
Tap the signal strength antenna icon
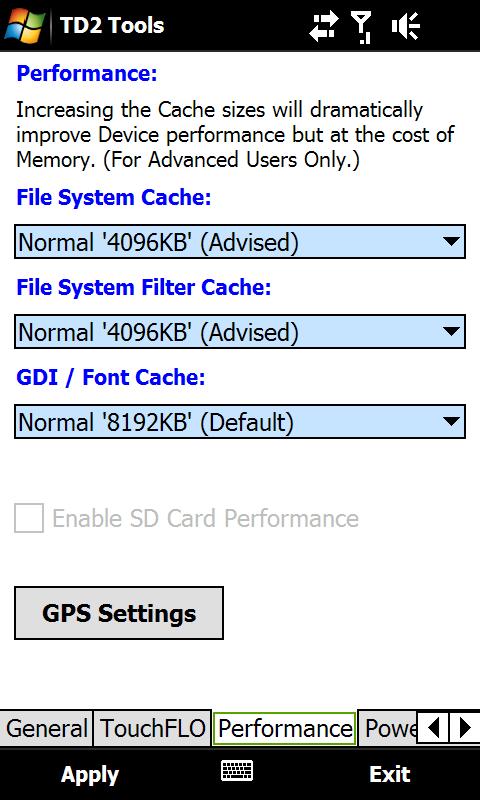point(363,26)
